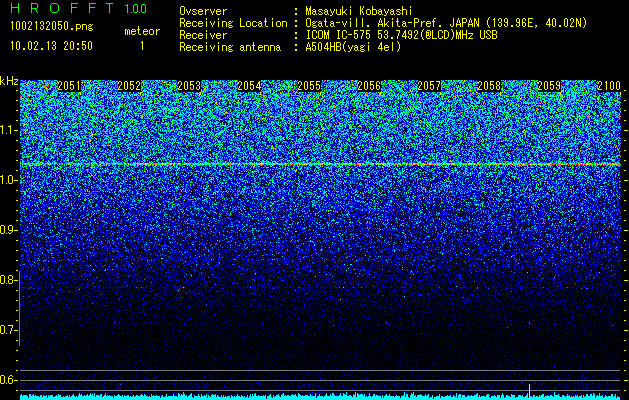Click the cyan signal-level strip at the bottom
Screen dimensions: 629x400
click(321, 396)
